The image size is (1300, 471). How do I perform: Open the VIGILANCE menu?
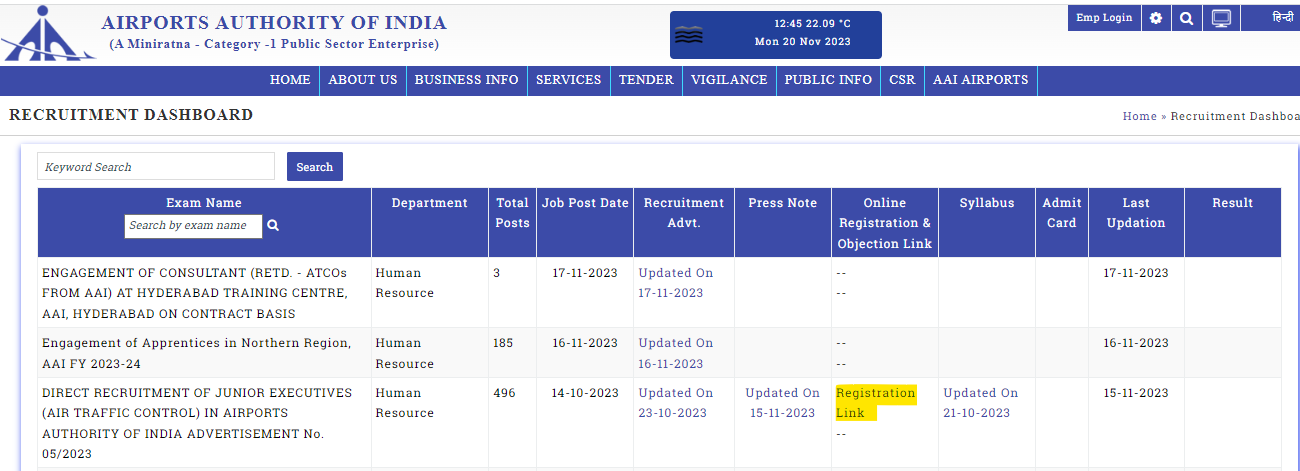pyautogui.click(x=729, y=80)
